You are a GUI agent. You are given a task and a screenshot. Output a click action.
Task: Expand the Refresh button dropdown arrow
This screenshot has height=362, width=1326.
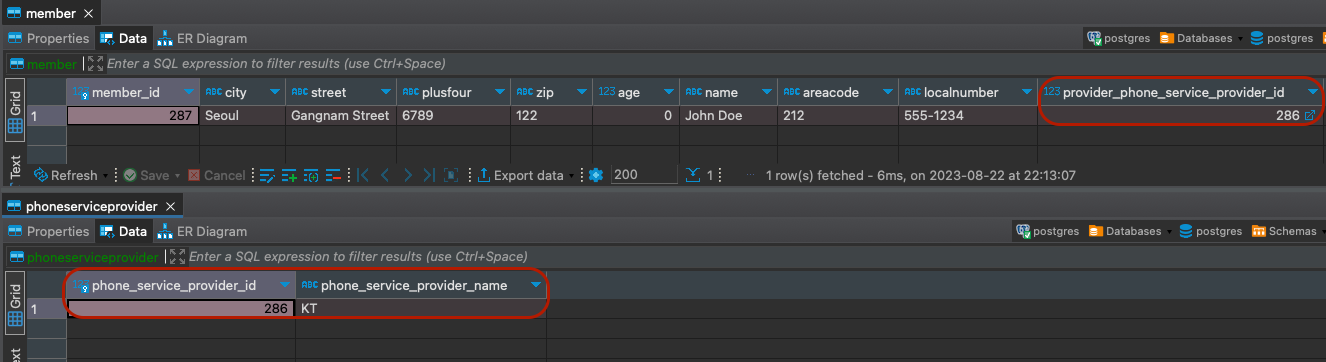tap(106, 175)
